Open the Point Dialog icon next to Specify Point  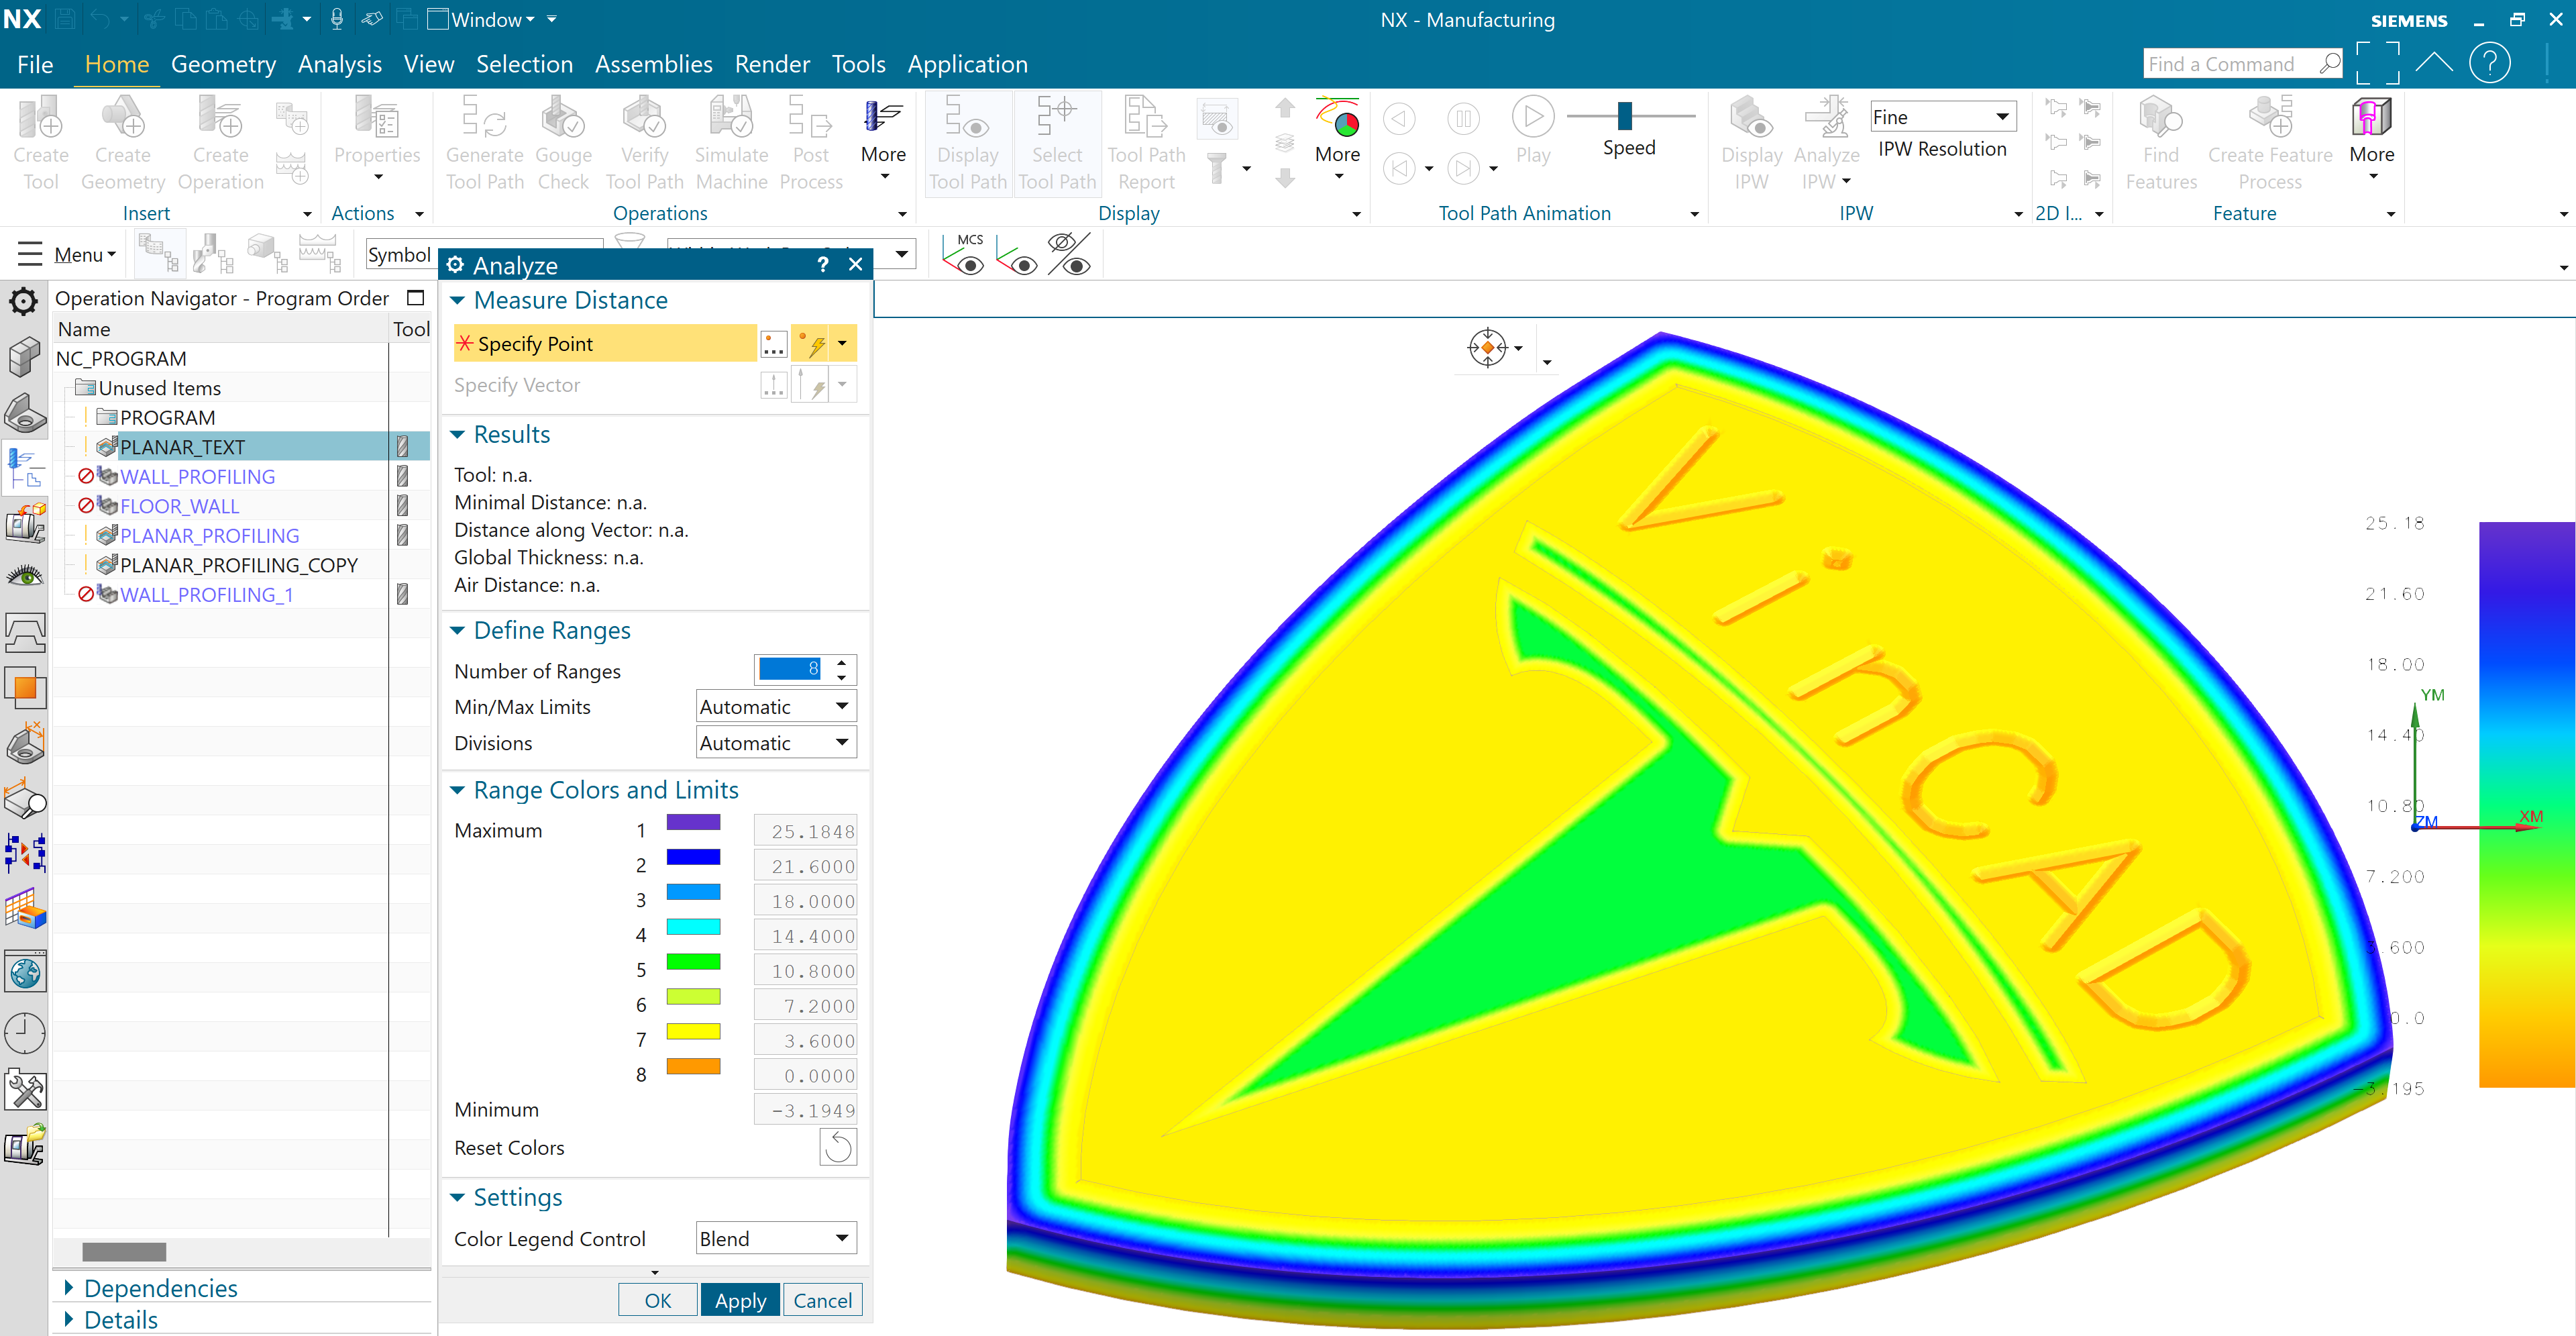click(x=773, y=344)
